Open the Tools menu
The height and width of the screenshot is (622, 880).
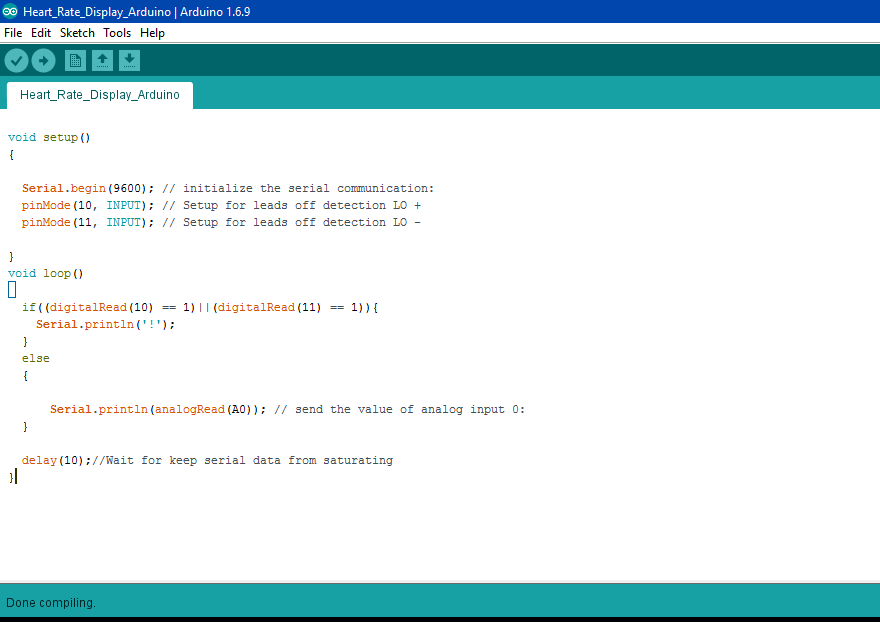pos(117,33)
